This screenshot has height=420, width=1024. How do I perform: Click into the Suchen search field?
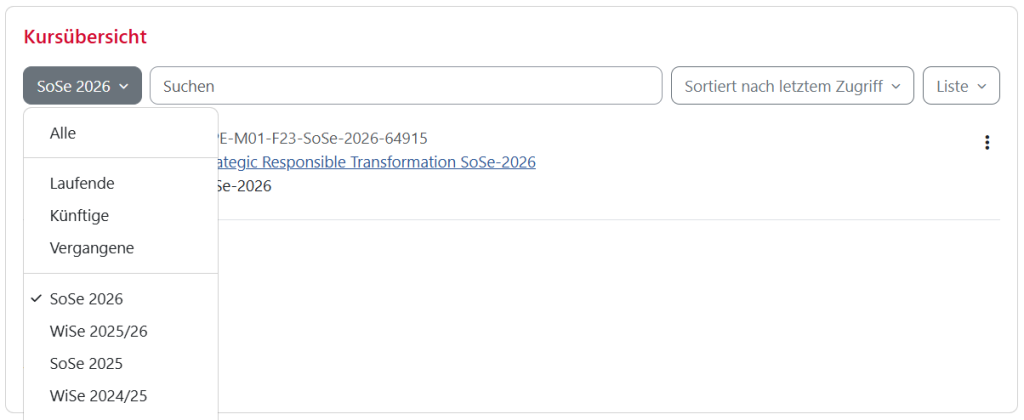point(406,86)
